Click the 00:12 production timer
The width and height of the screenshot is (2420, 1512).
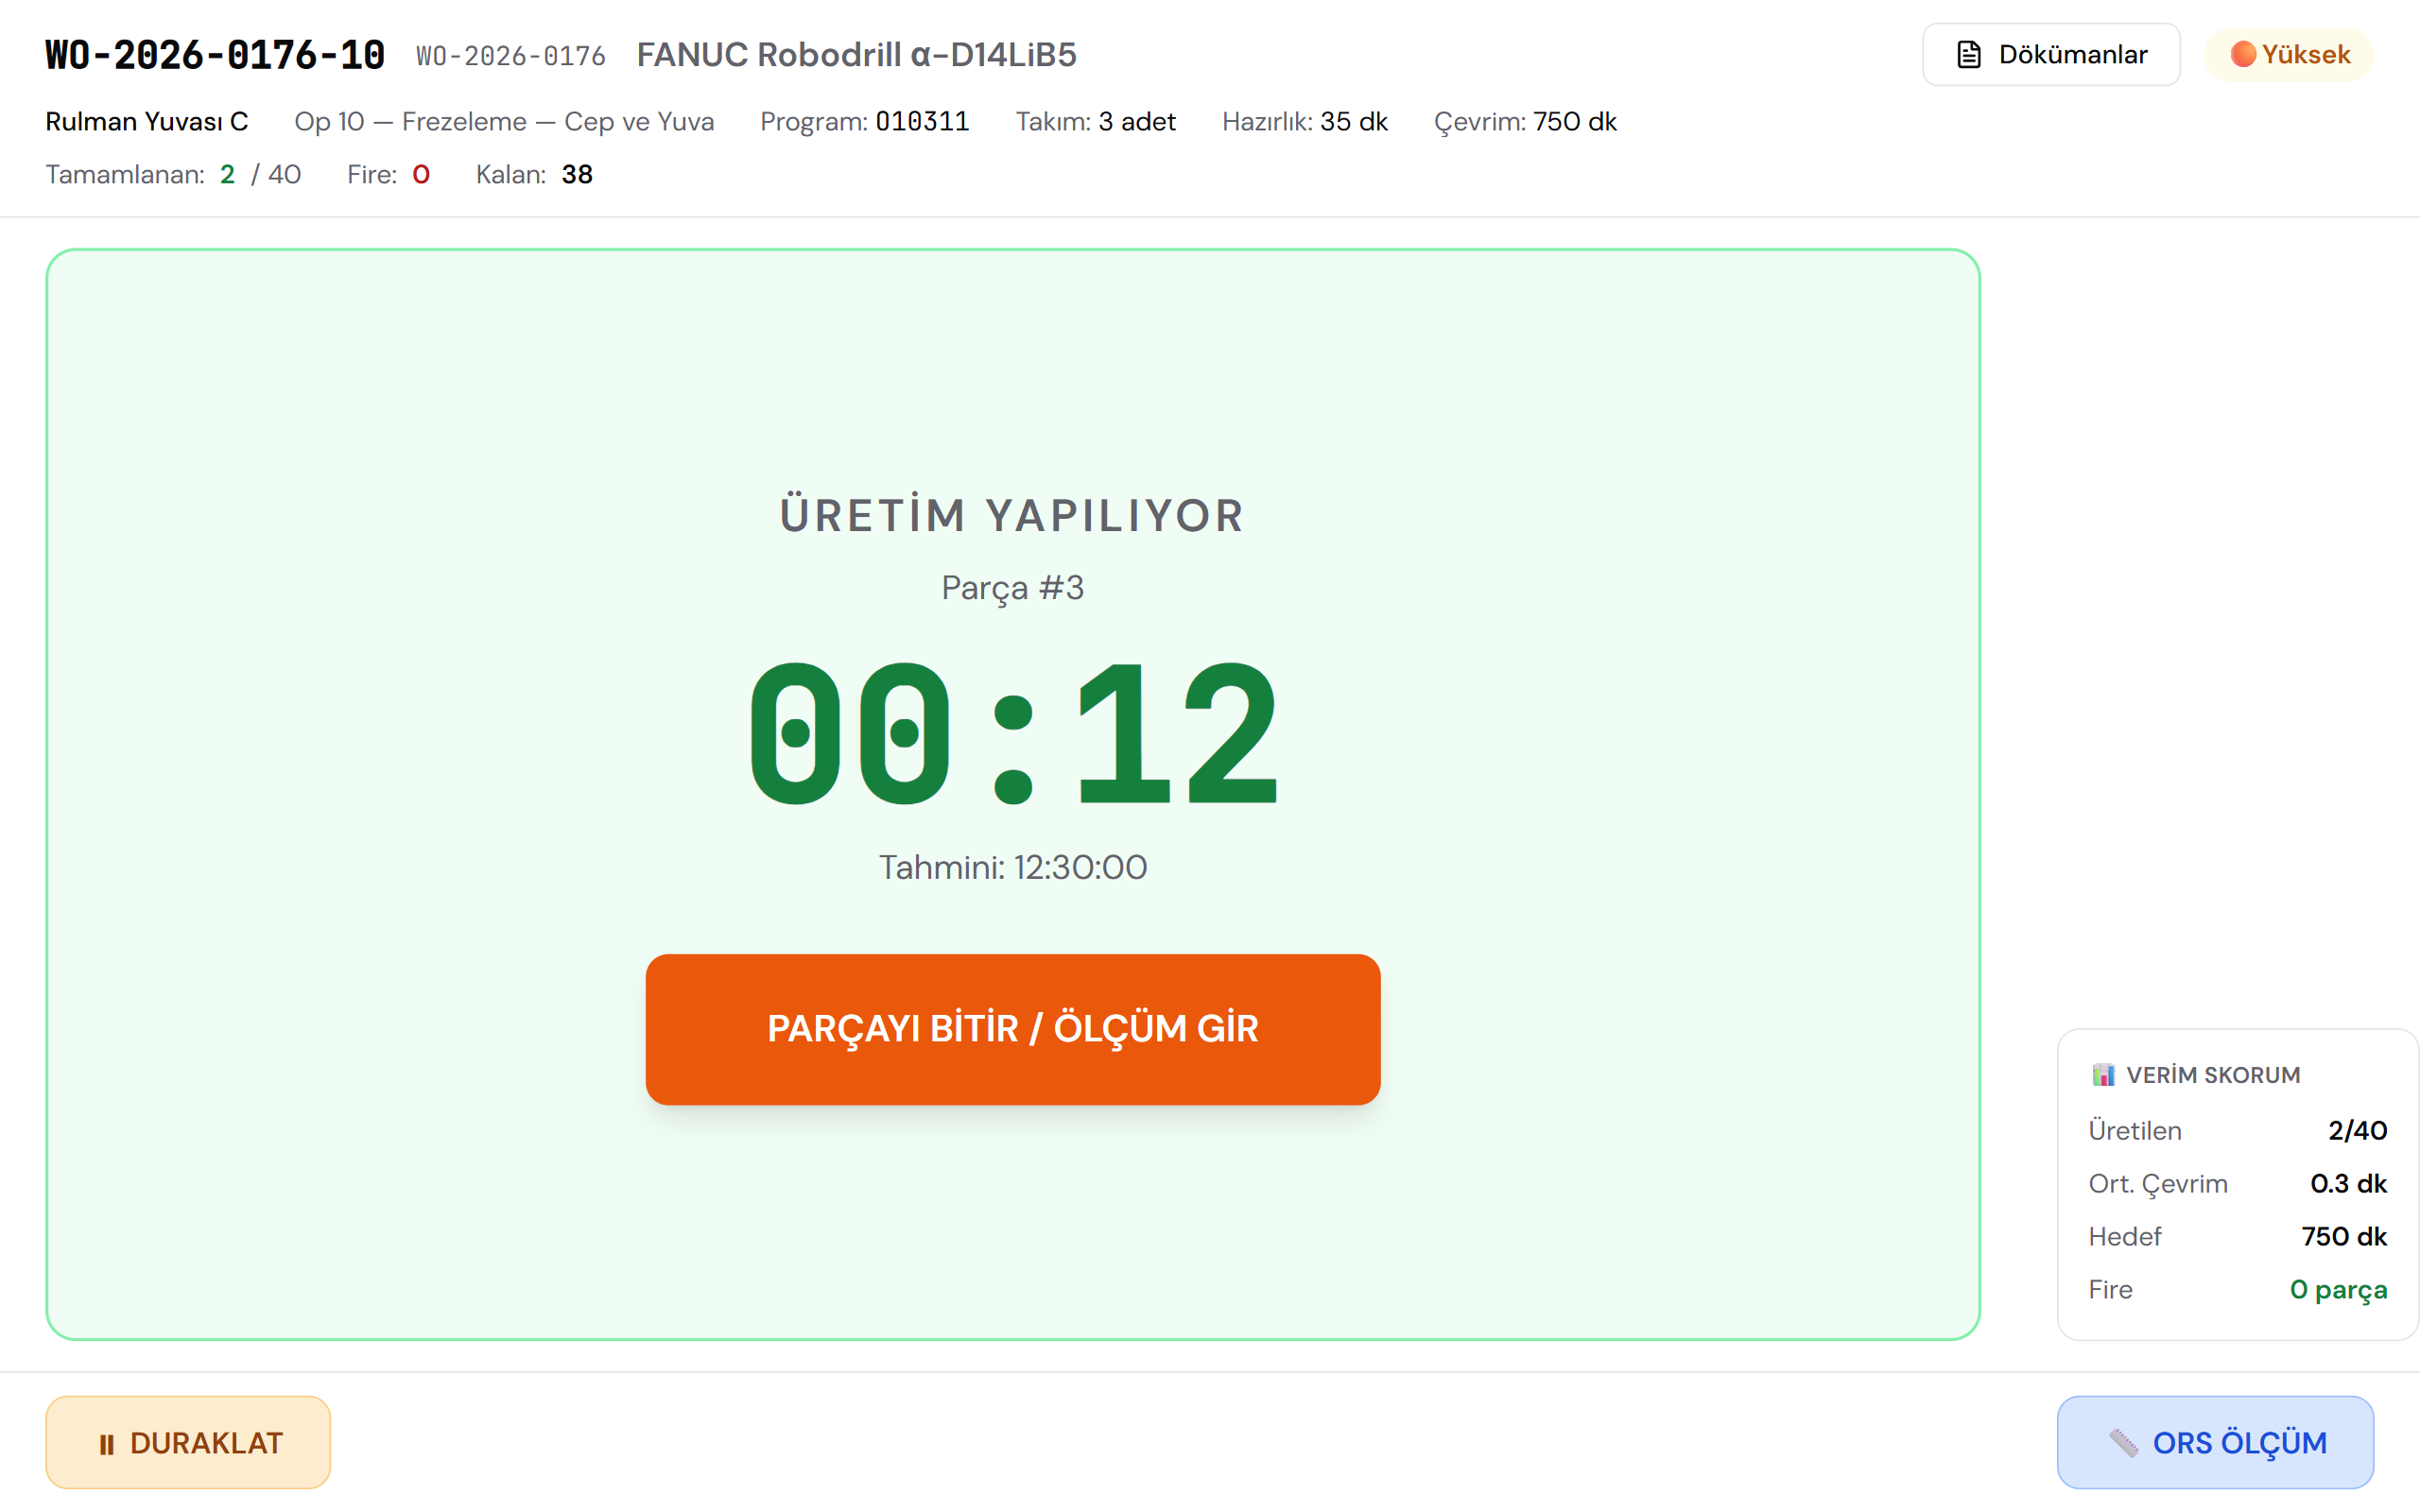(x=1012, y=733)
